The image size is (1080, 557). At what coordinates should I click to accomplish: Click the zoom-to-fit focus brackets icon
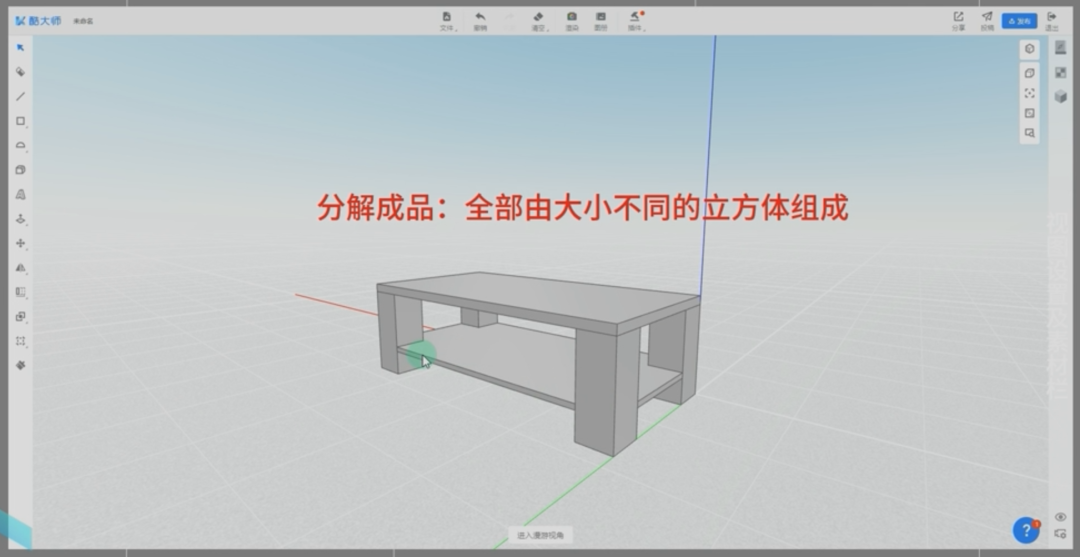click(1030, 93)
